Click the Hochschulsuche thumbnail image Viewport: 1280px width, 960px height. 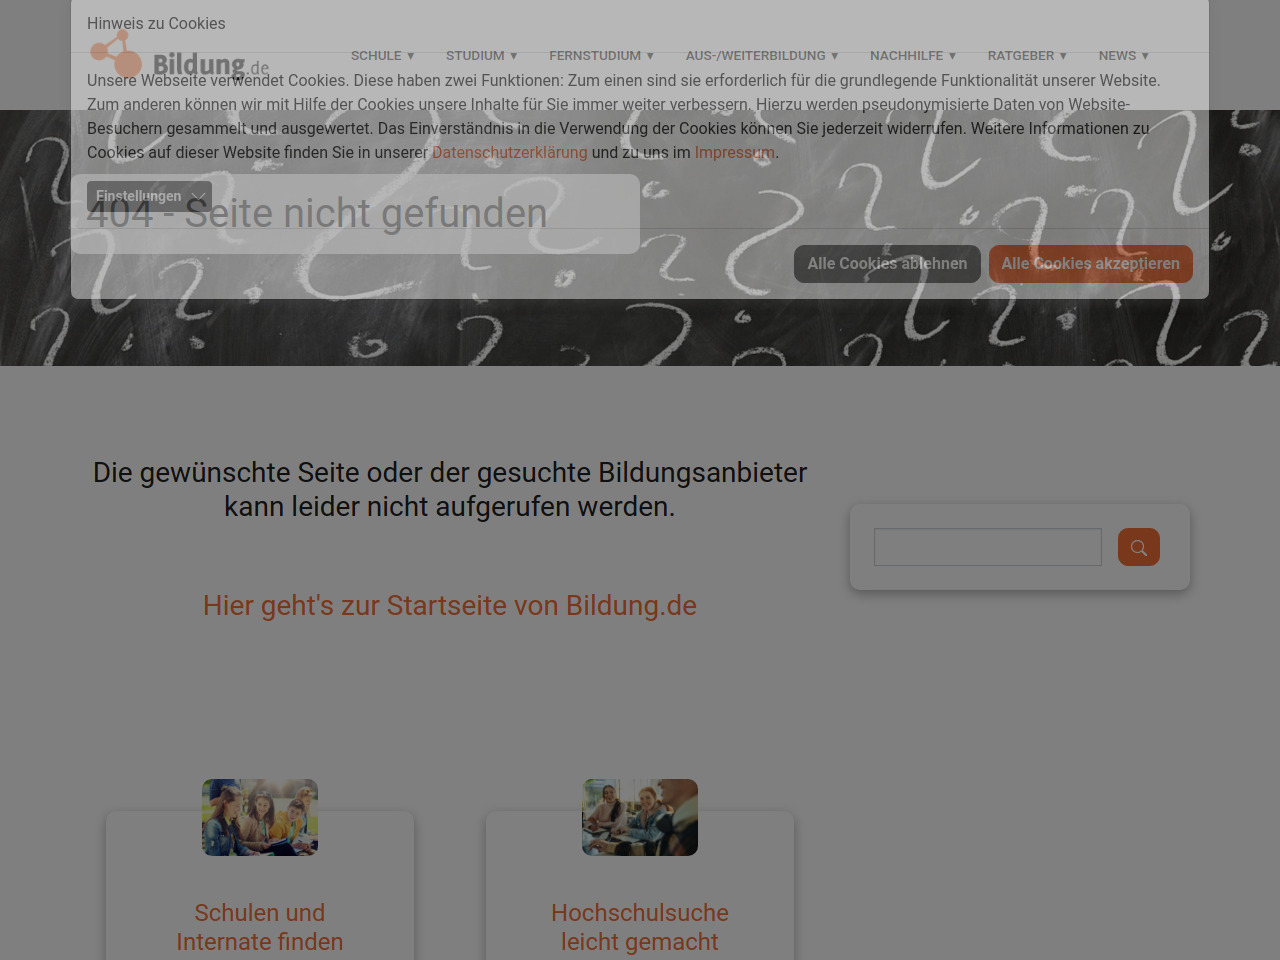pyautogui.click(x=640, y=817)
